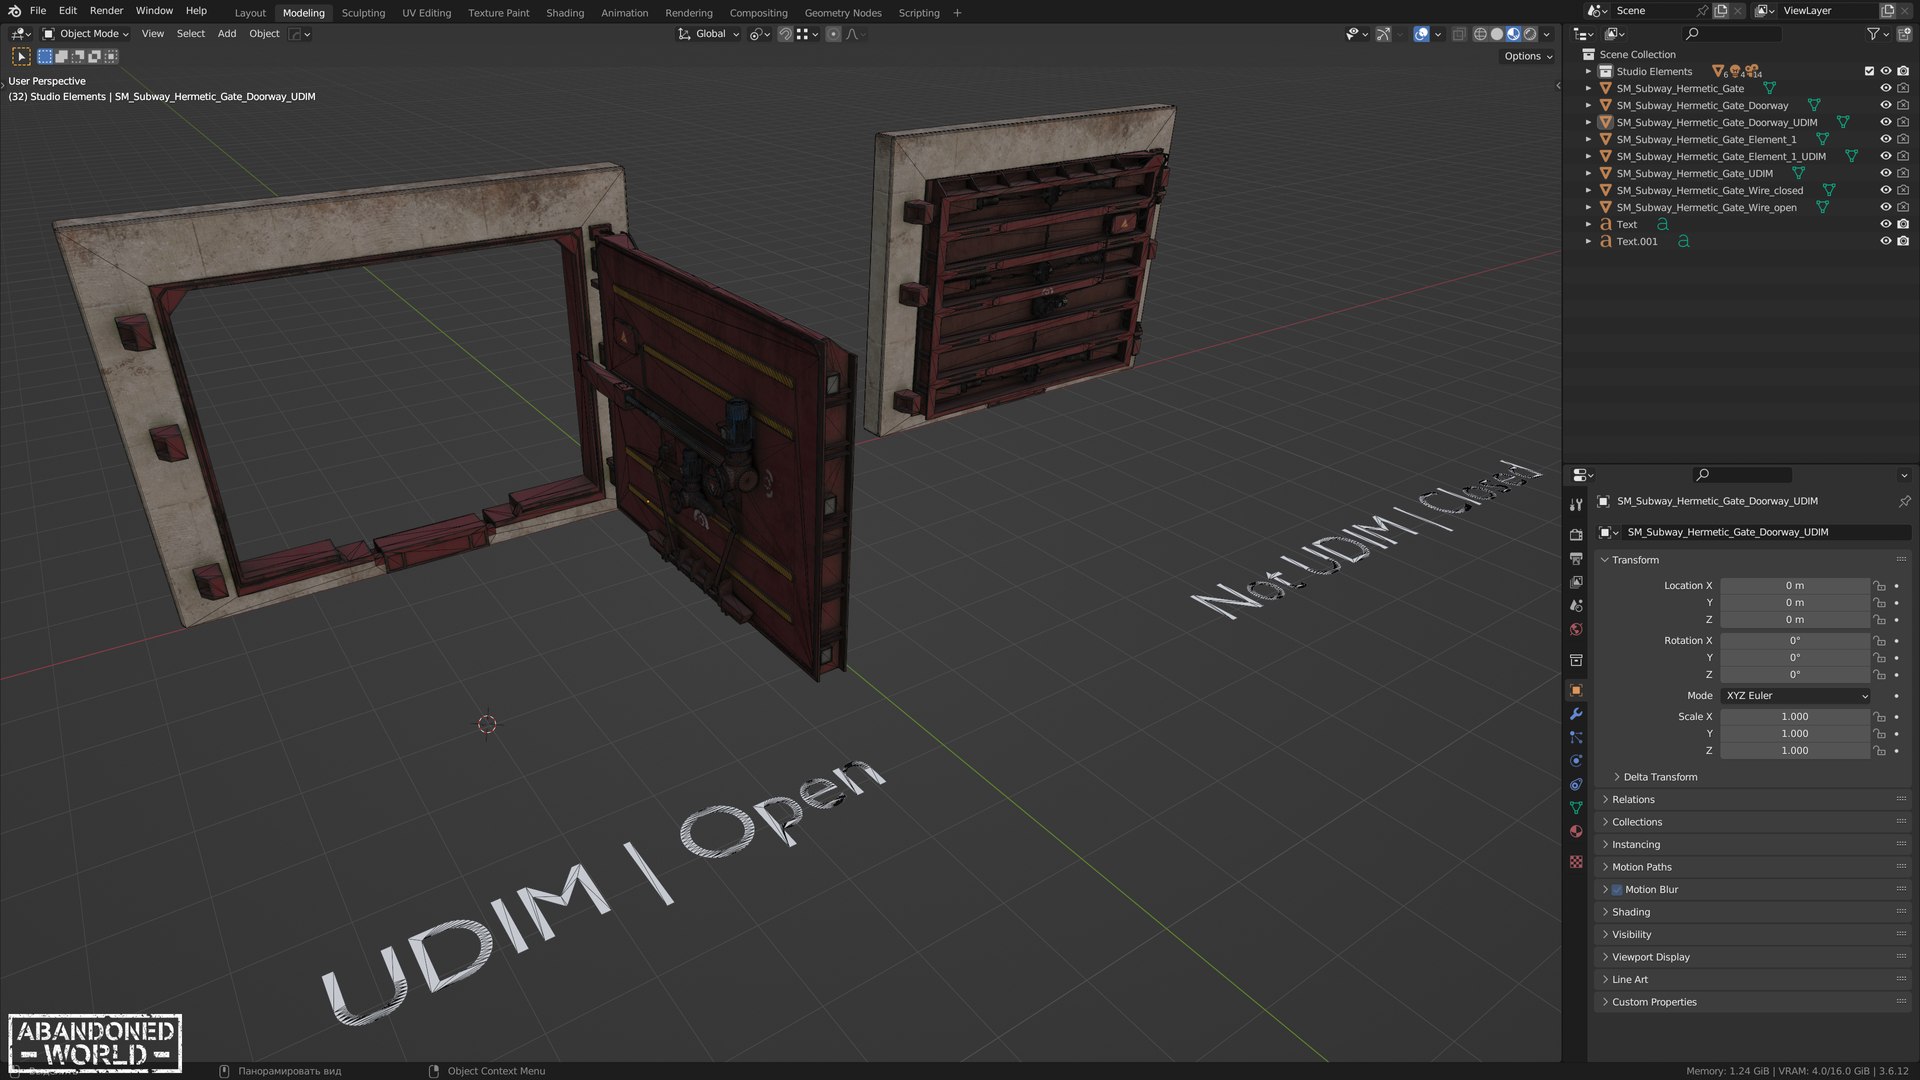Toggle the snapping magnet icon
Screen dimensions: 1920x1080
(785, 34)
